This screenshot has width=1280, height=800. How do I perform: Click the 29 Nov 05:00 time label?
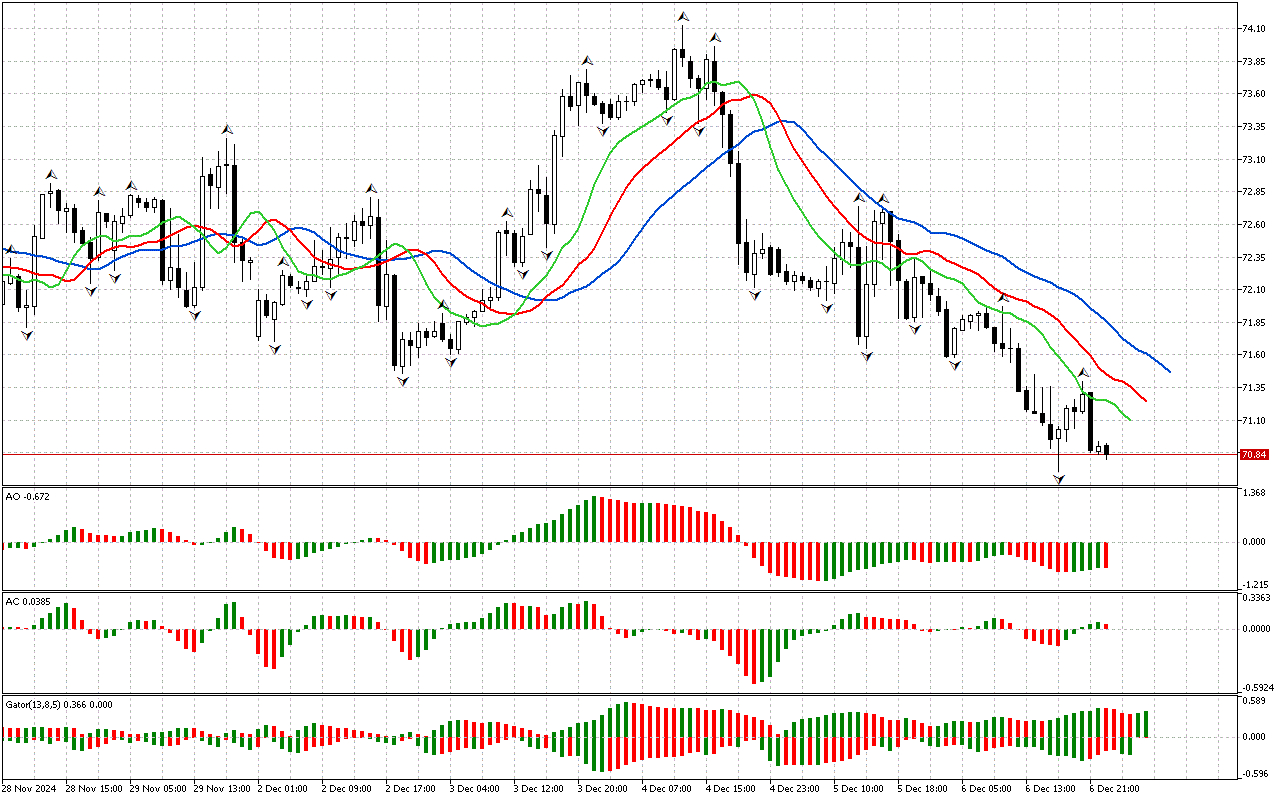coord(159,788)
